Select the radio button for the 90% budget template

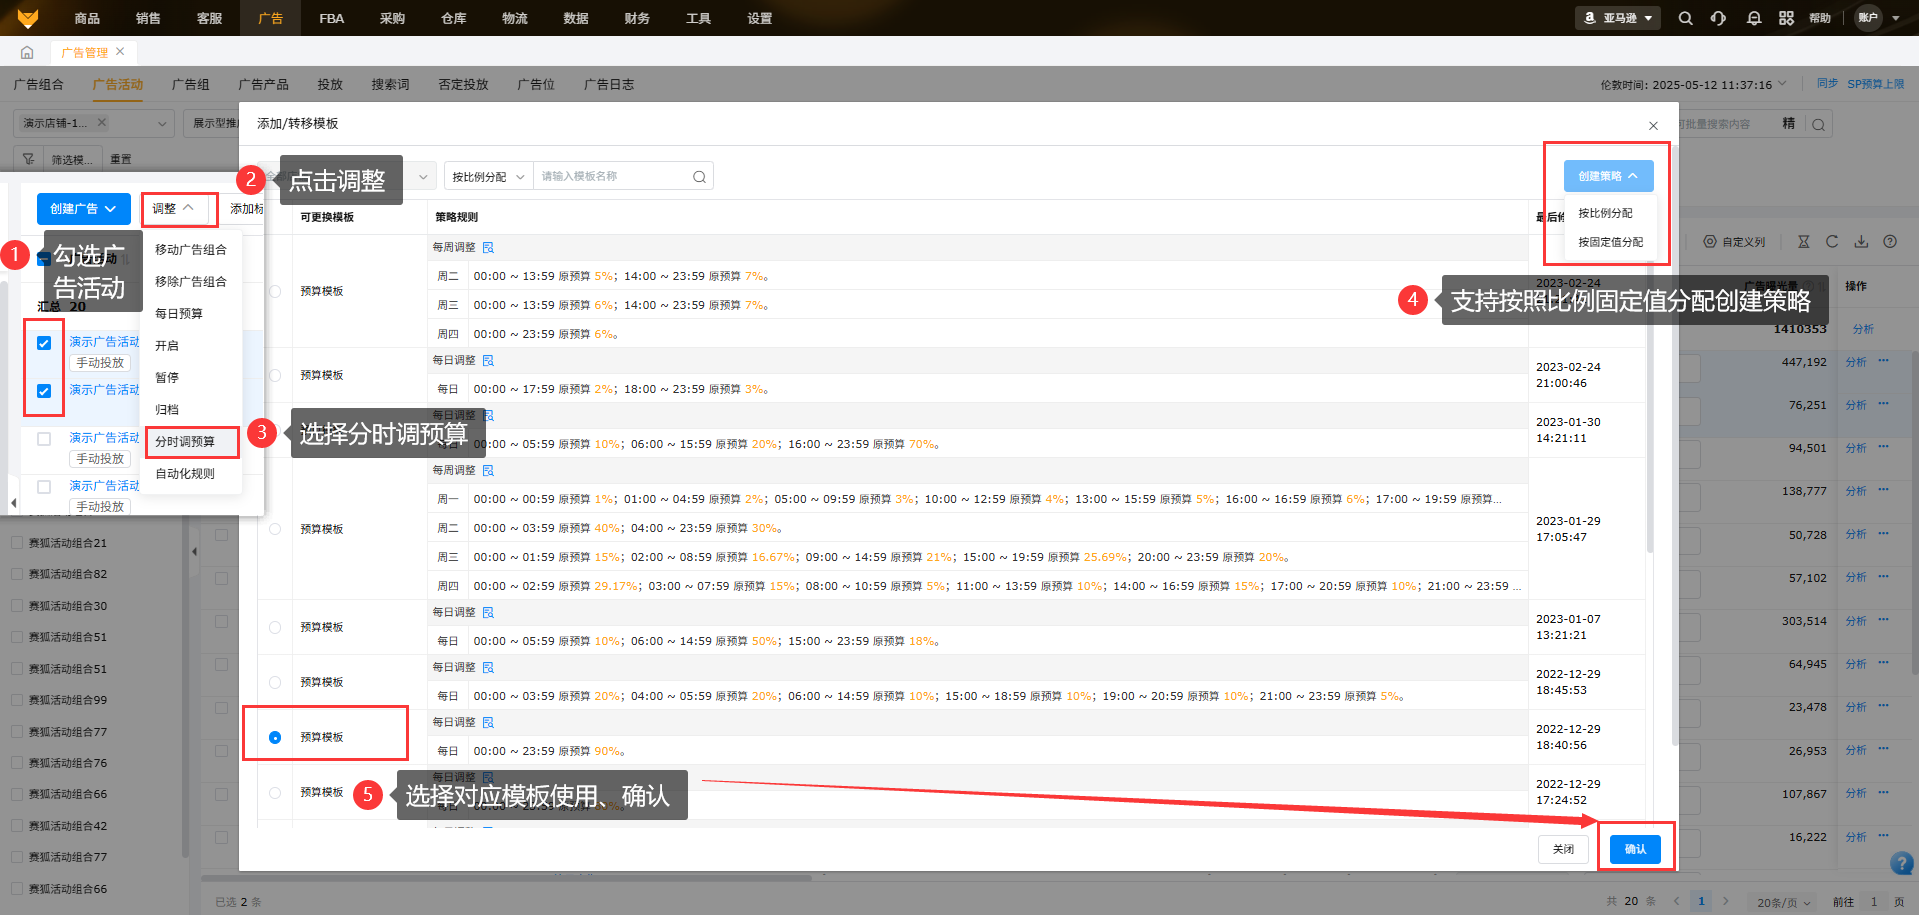tap(275, 738)
